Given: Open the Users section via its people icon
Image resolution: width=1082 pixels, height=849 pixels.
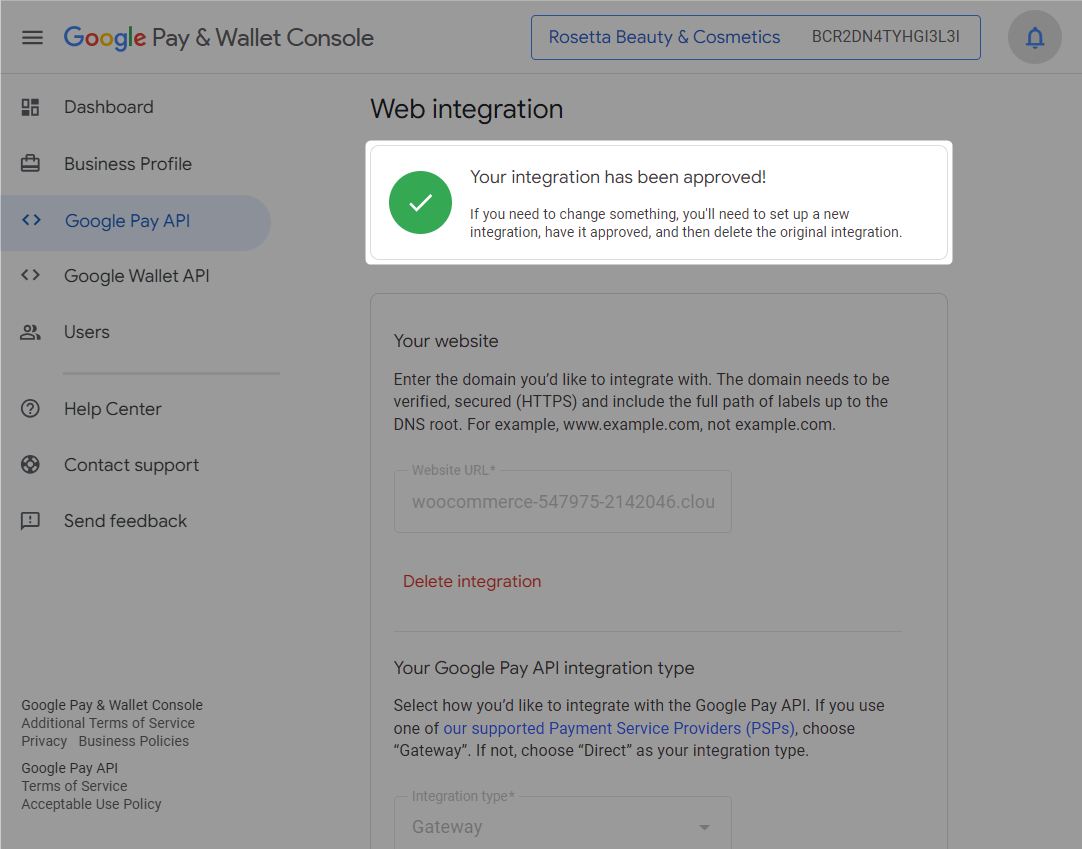Looking at the screenshot, I should pyautogui.click(x=29, y=331).
